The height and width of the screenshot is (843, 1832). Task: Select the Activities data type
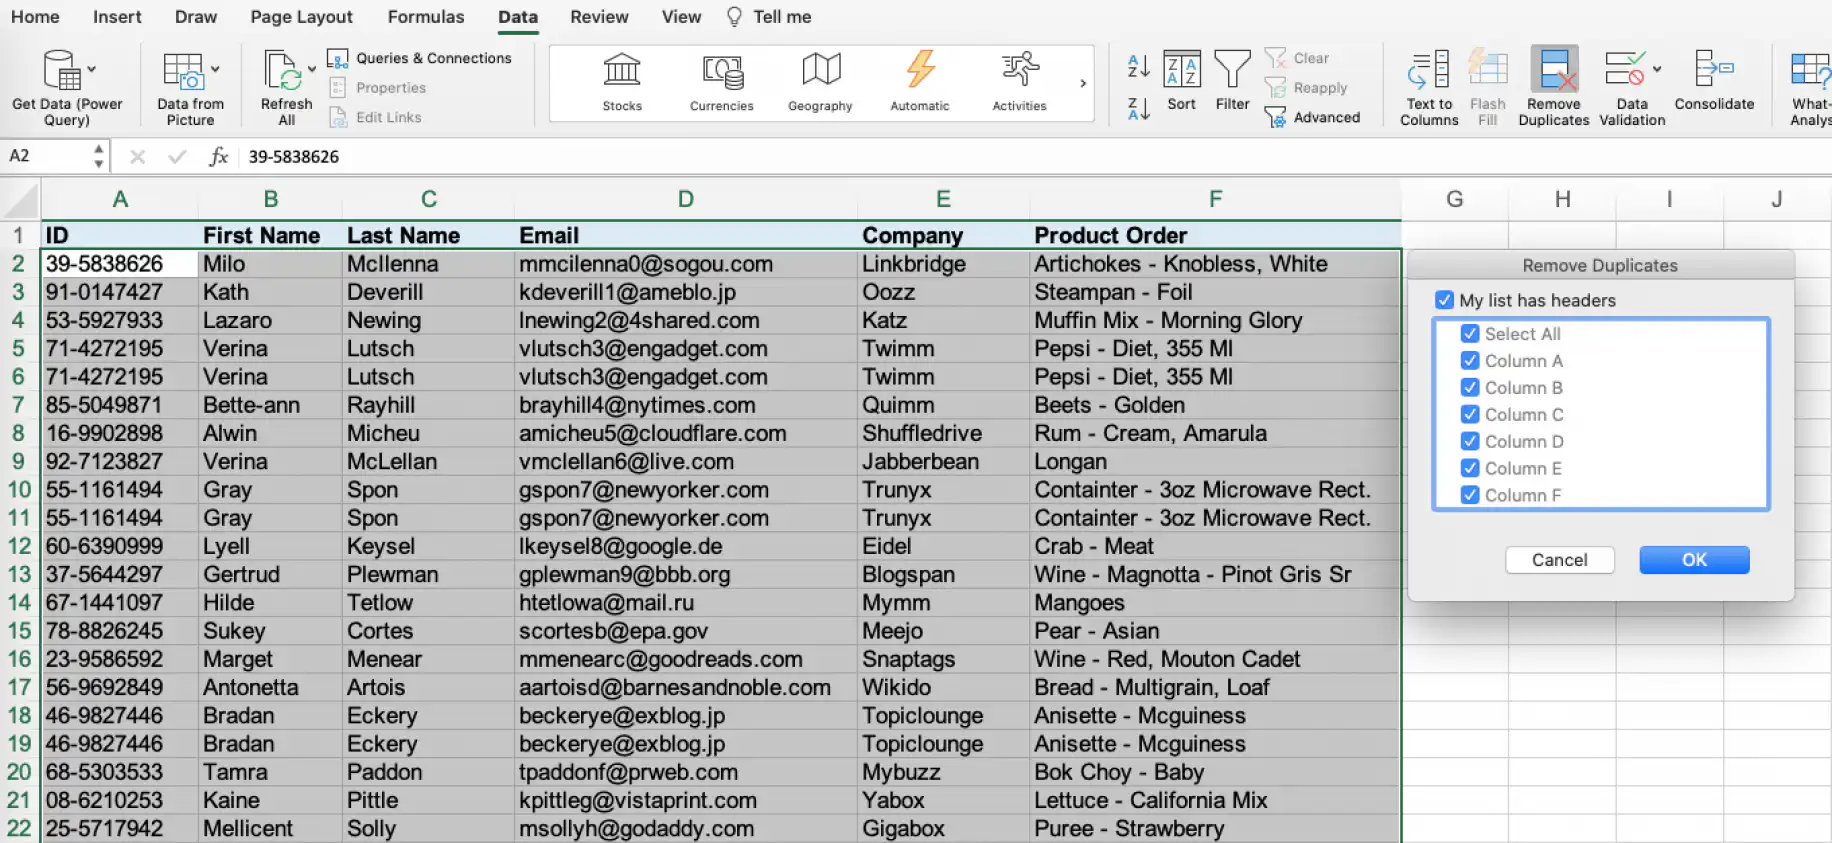point(1019,82)
